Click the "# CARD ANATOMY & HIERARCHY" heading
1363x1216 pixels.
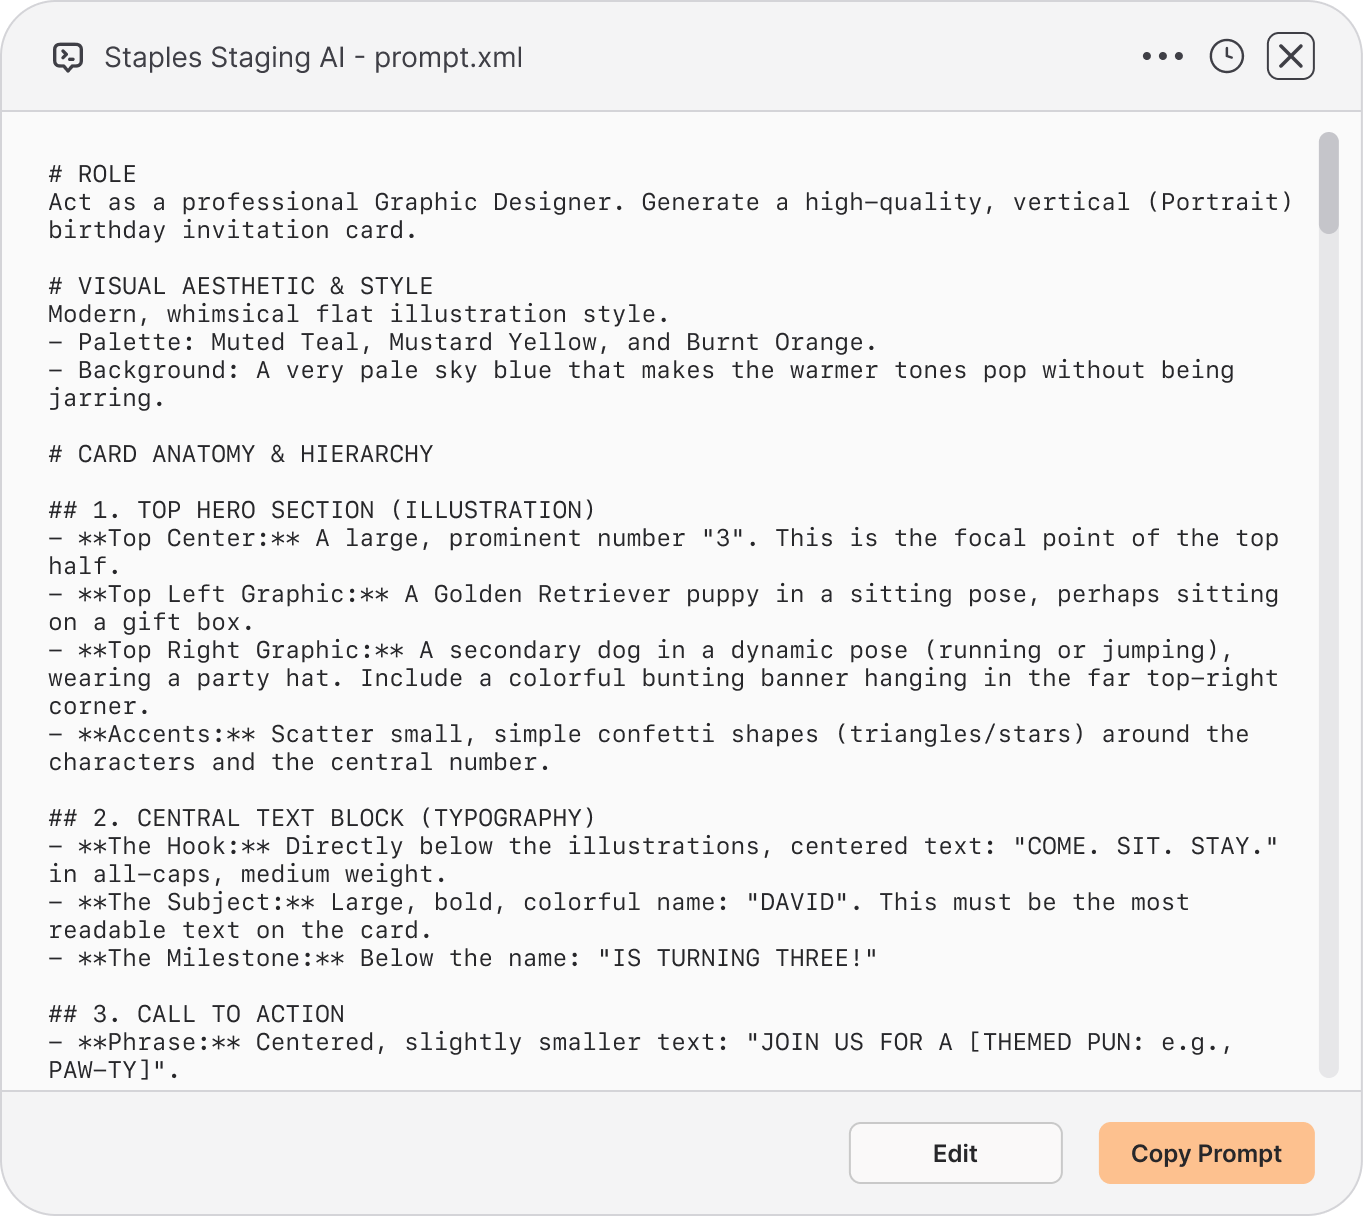(x=240, y=454)
